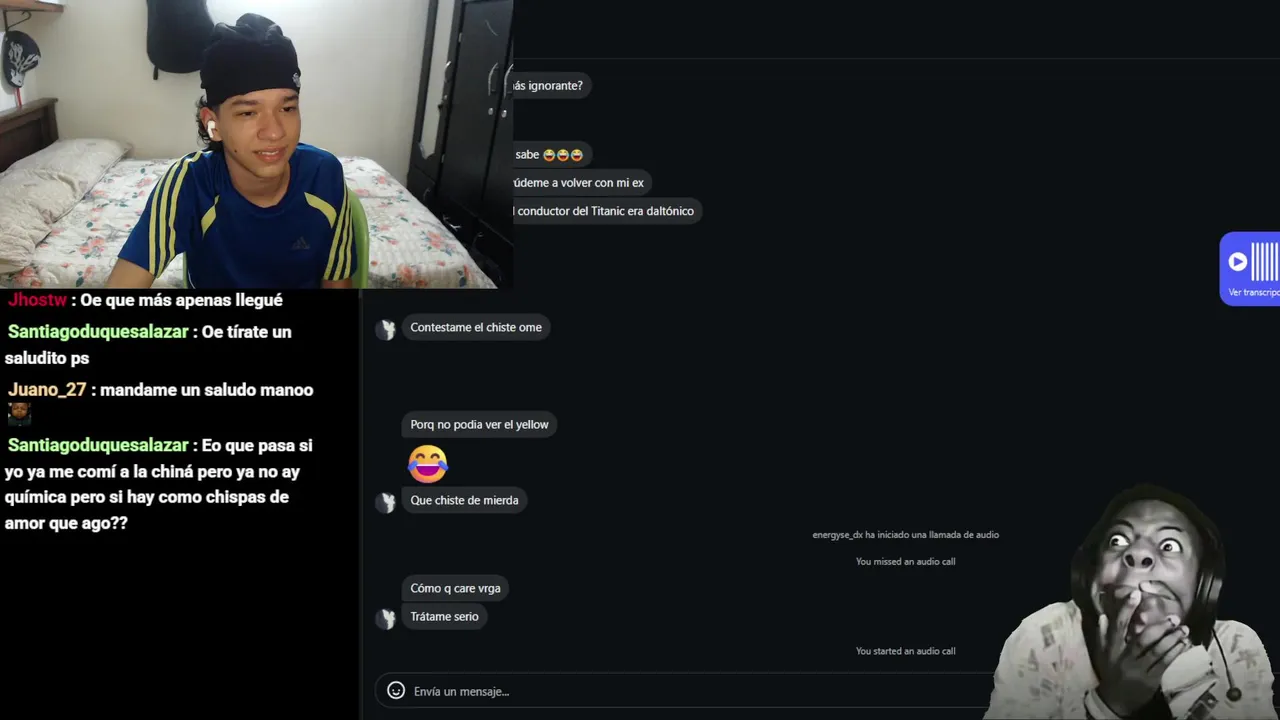Open 'Ver transcripción' under the voice message
Viewport: 1280px width, 720px height.
coord(1254,293)
